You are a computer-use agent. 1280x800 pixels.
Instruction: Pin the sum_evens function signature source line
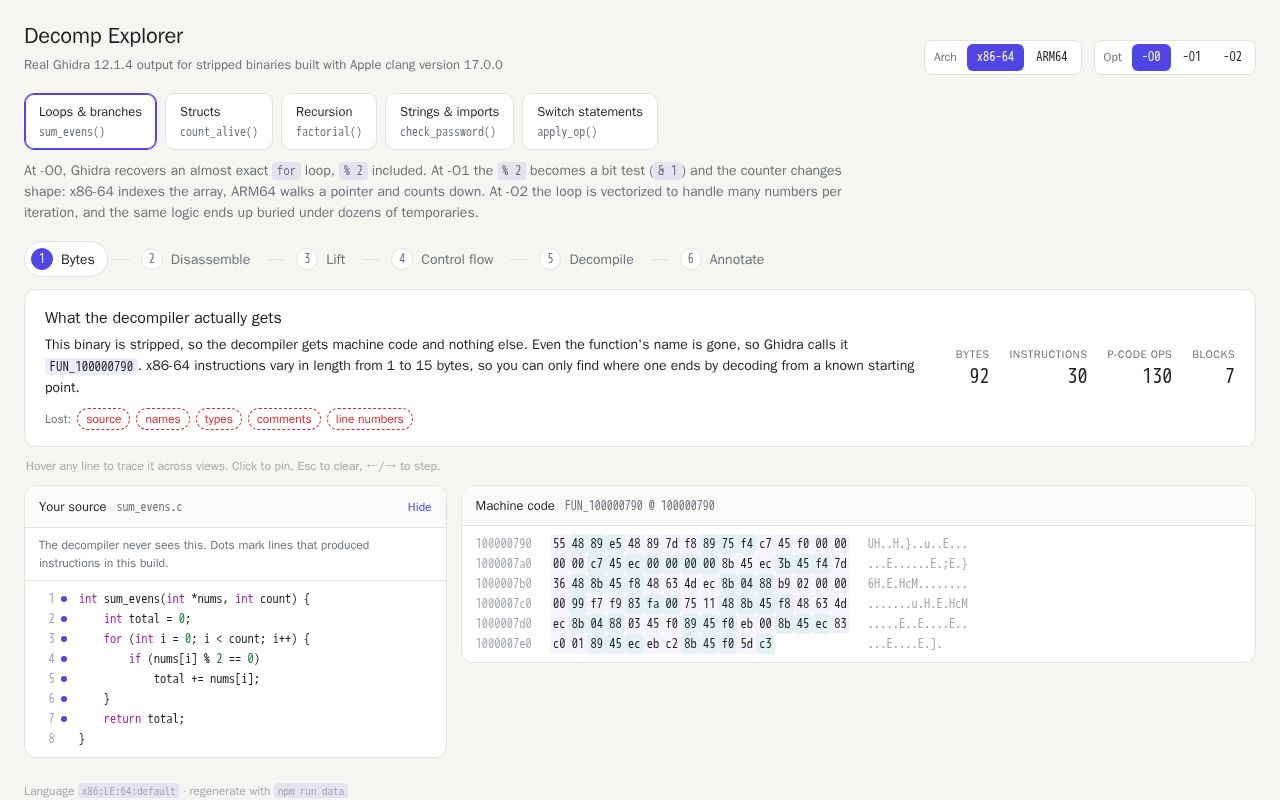pos(236,599)
